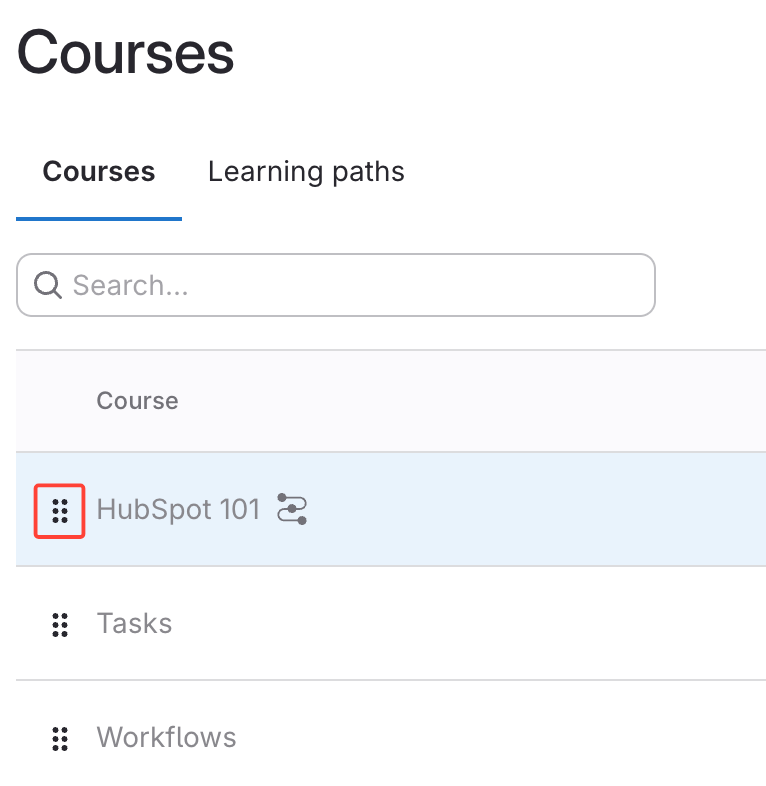Click the drag handle beside Tasks
The image size is (766, 786).
click(60, 624)
